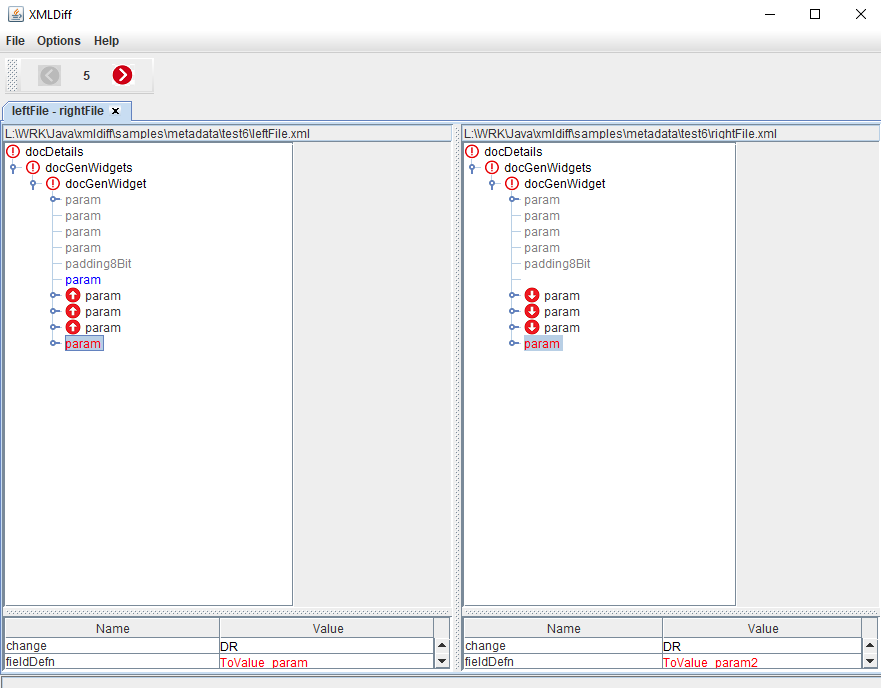The image size is (881, 688).
Task: Click toolbar drag handle grip
Action: [x=12, y=75]
